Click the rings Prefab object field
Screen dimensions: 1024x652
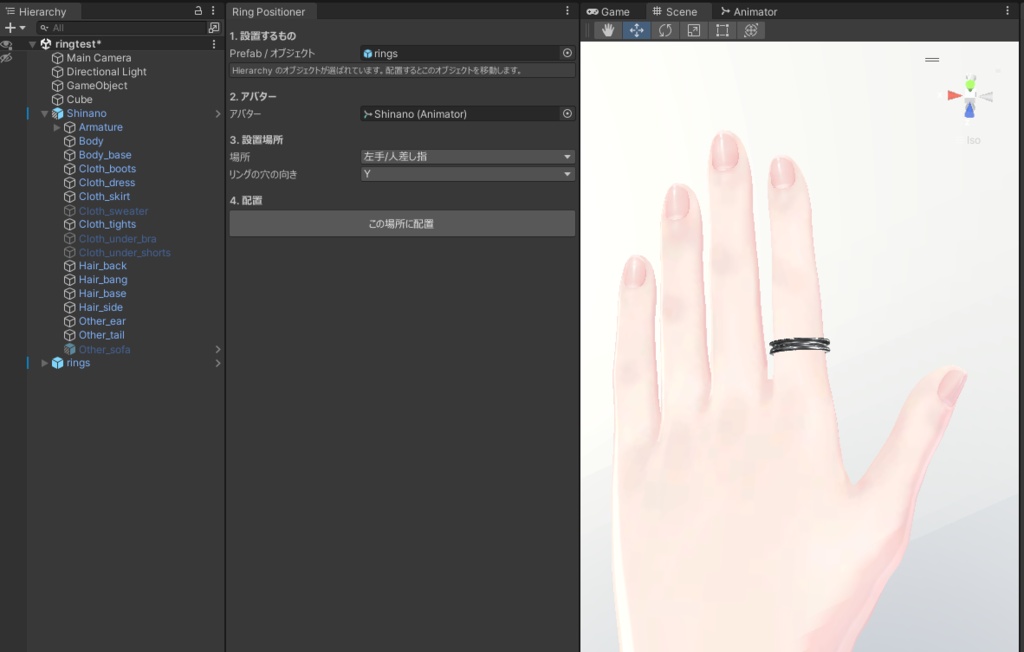click(x=461, y=53)
